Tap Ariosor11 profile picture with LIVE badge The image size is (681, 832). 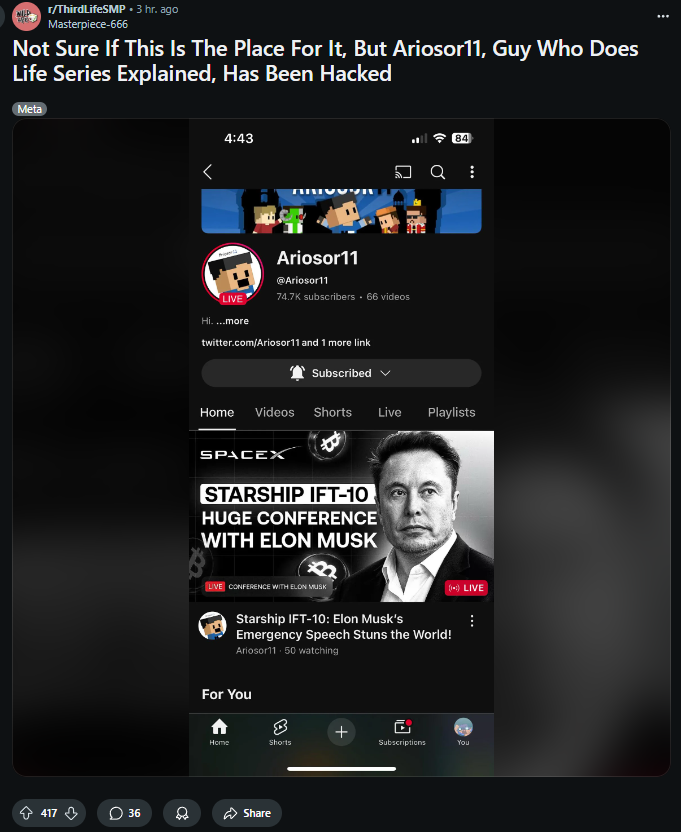[x=232, y=274]
